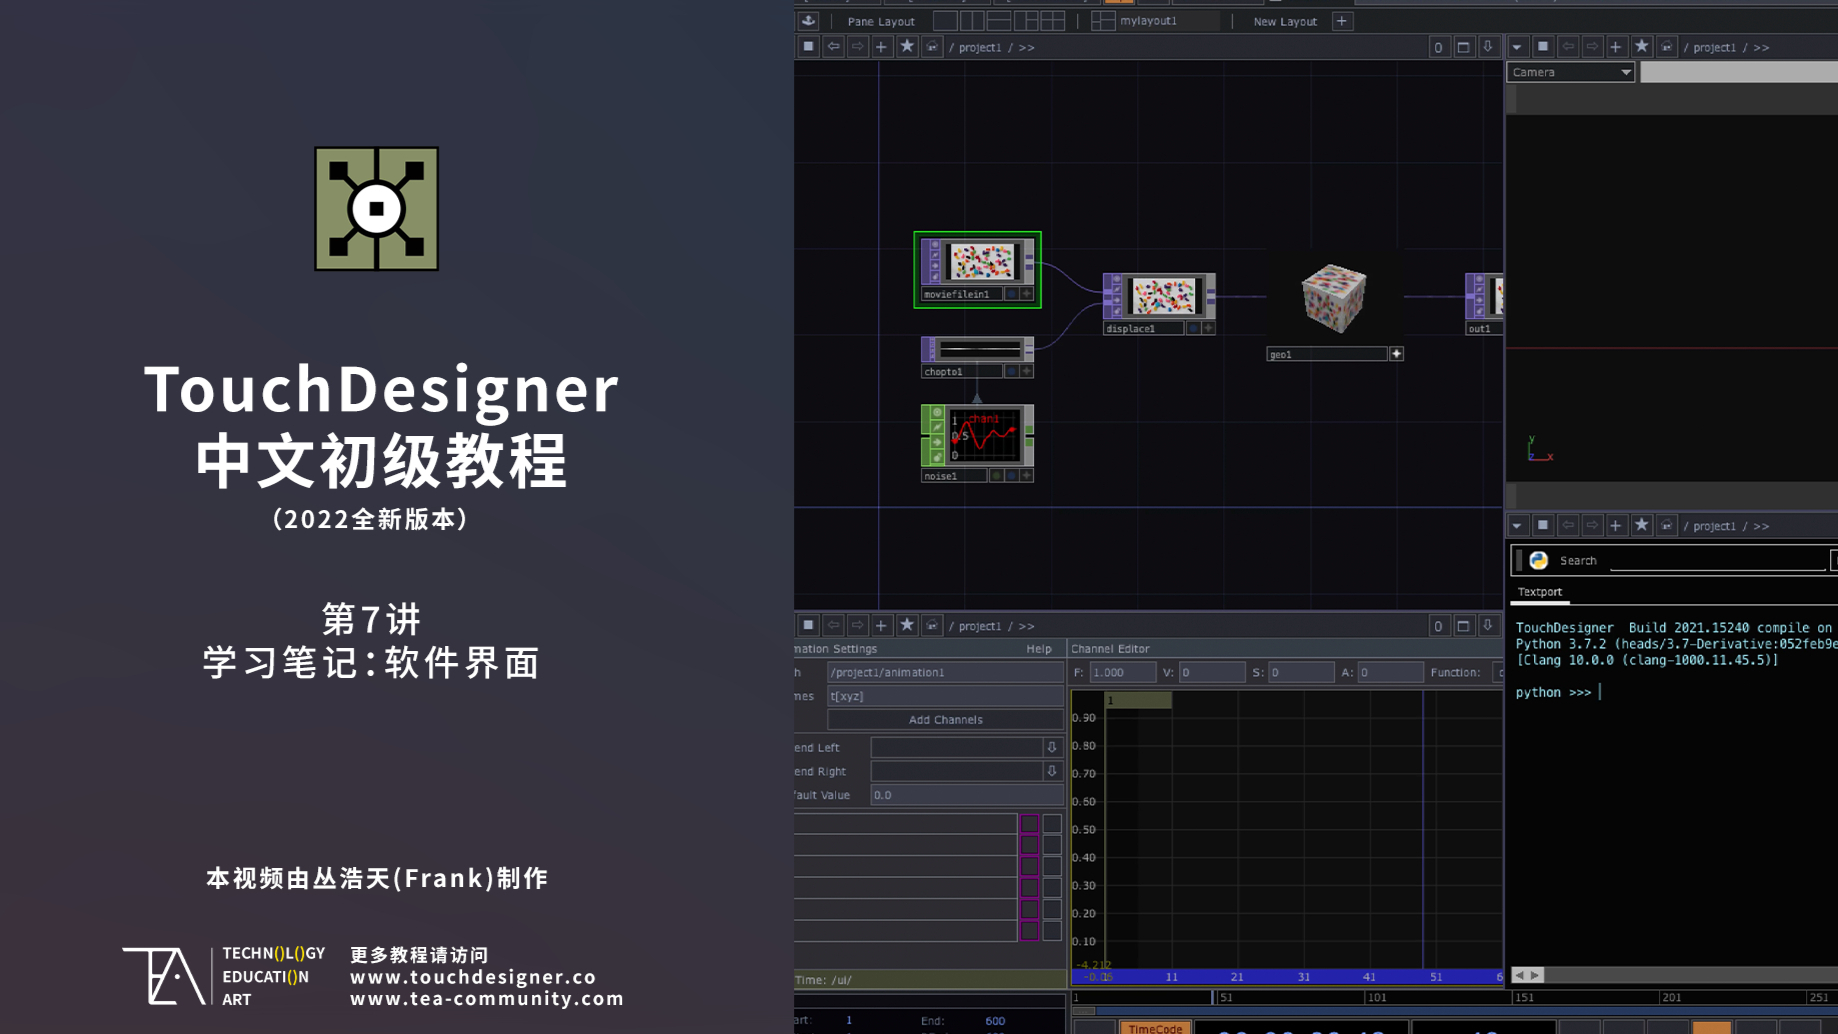Click the star icon in the Textport pane
This screenshot has height=1034, width=1838.
click(x=1641, y=525)
